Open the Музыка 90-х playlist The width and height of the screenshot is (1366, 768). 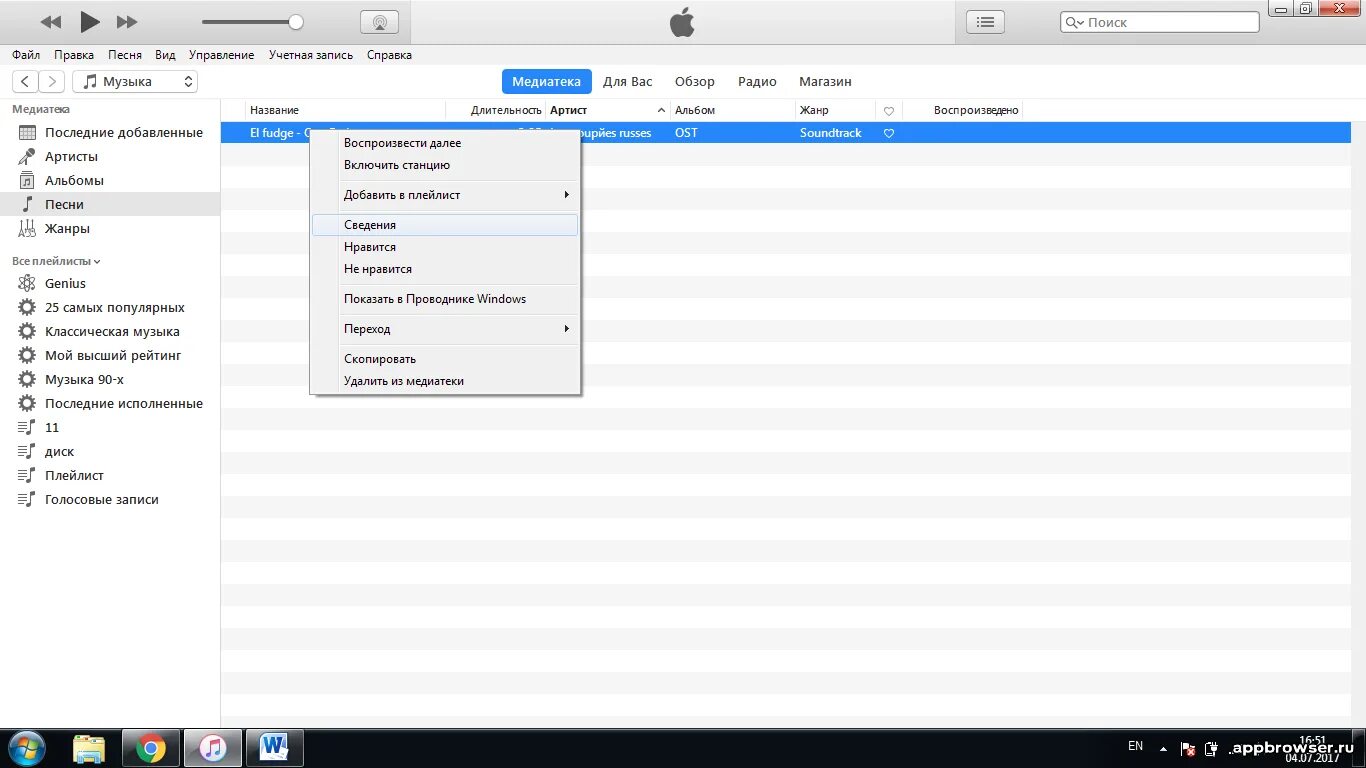tap(110, 379)
